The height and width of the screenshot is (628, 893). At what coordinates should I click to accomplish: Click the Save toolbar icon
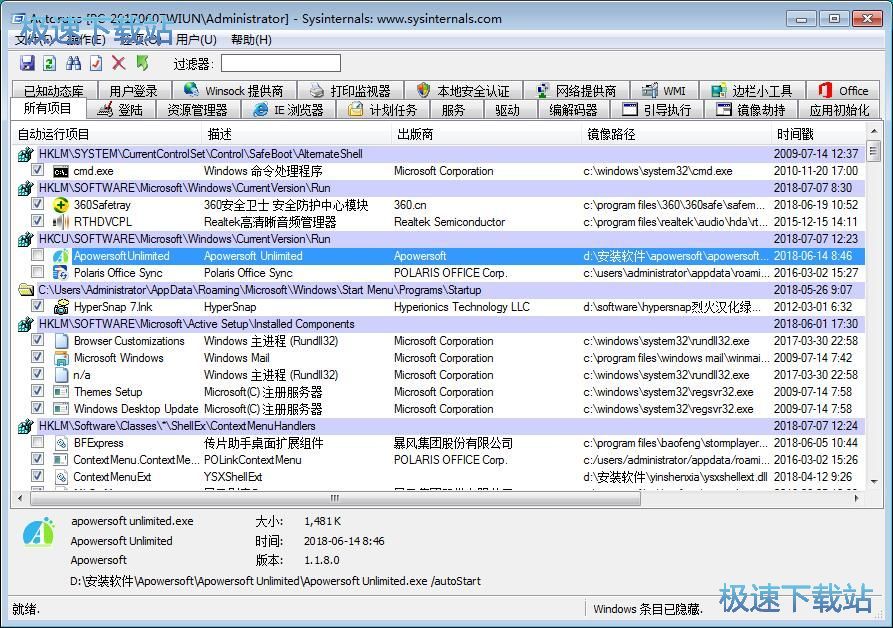[27, 63]
